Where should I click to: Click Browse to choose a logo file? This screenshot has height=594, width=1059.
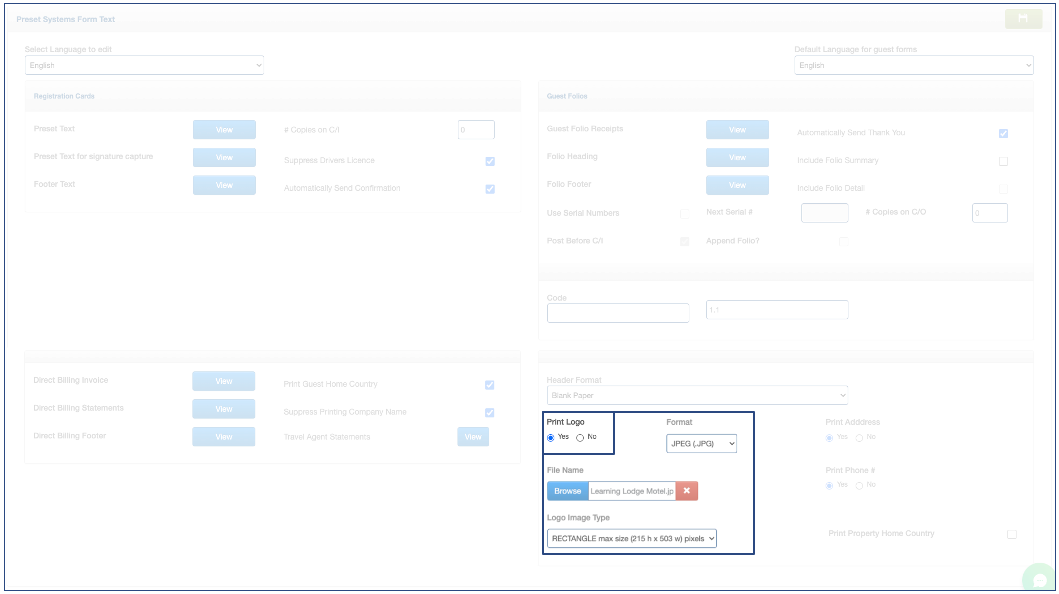coord(567,491)
